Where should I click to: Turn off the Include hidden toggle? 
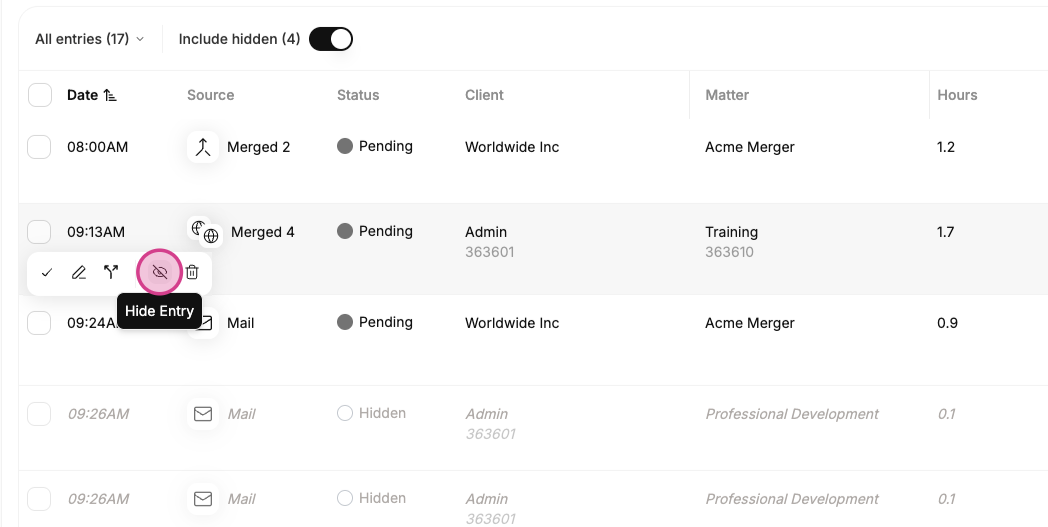(331, 39)
